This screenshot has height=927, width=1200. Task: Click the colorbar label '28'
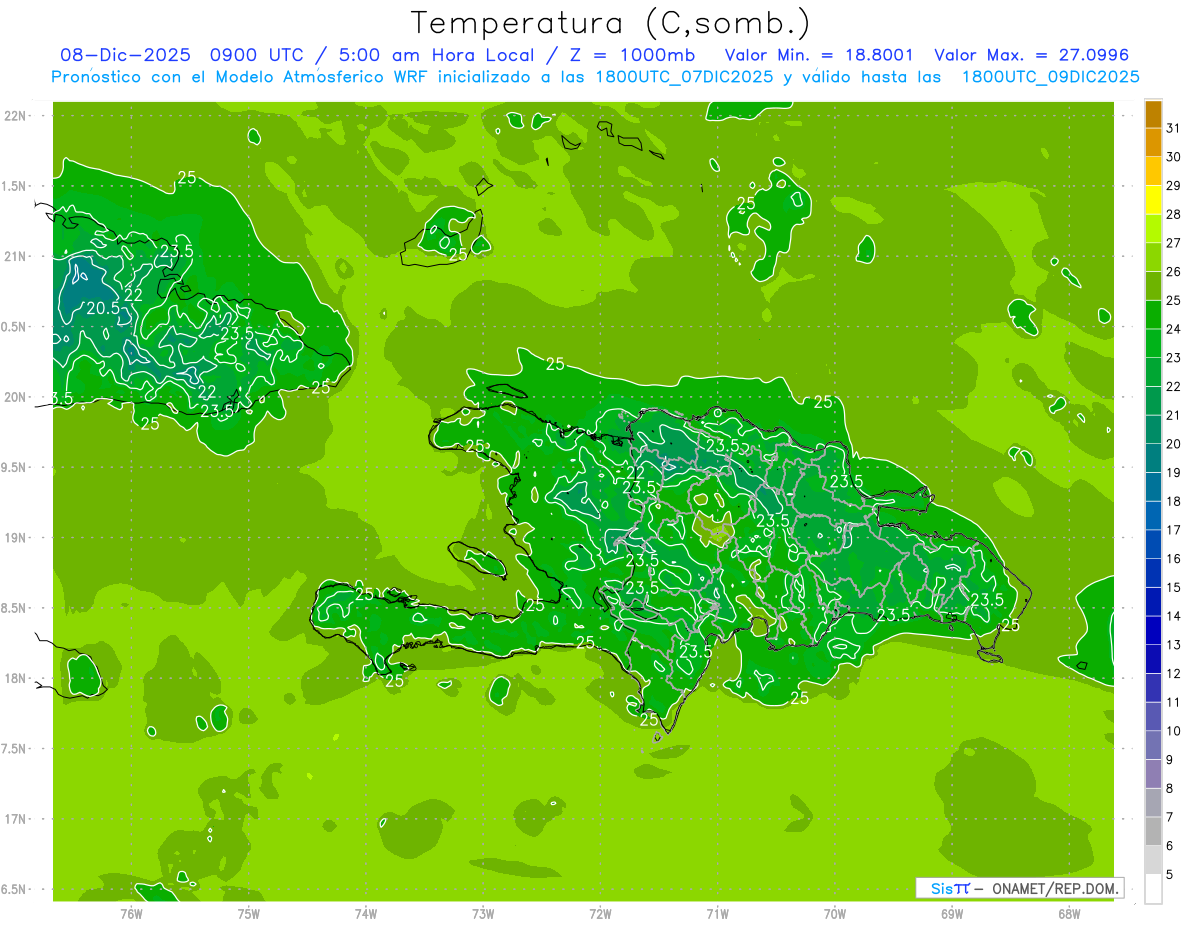[1174, 214]
